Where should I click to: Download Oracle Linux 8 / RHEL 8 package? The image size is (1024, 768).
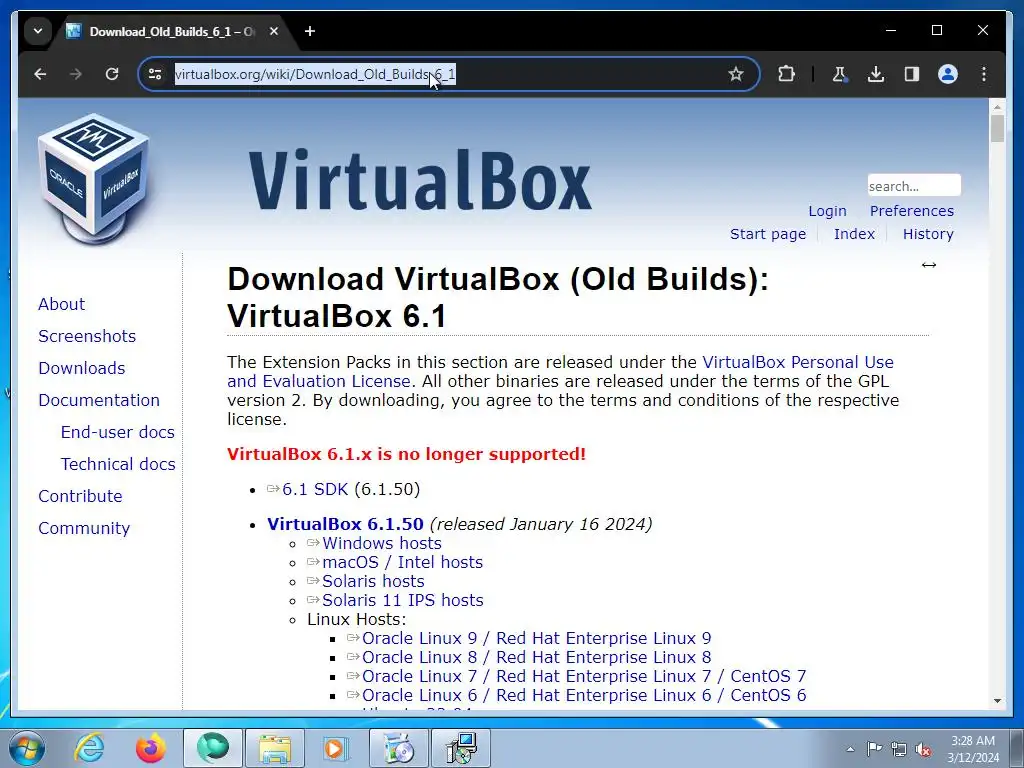pyautogui.click(x=536, y=657)
